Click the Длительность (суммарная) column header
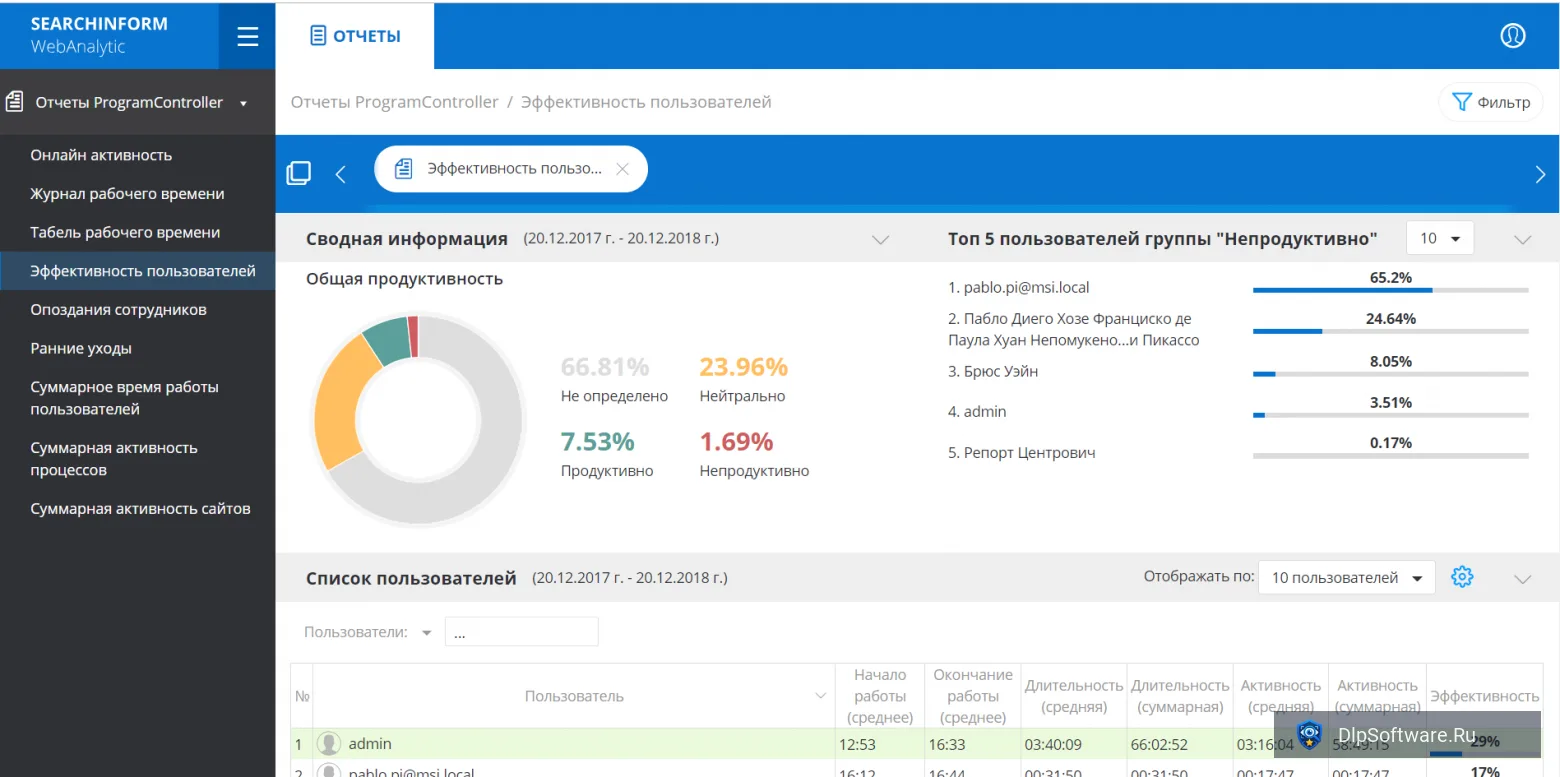The height and width of the screenshot is (777, 1560). pyautogui.click(x=1180, y=696)
